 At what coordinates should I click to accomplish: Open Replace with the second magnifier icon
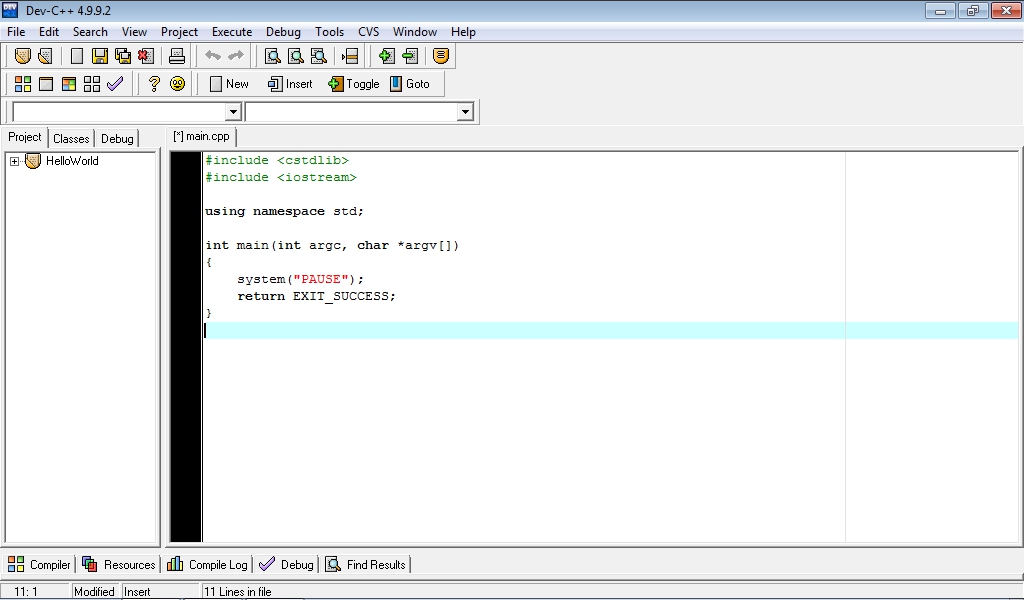(x=296, y=56)
